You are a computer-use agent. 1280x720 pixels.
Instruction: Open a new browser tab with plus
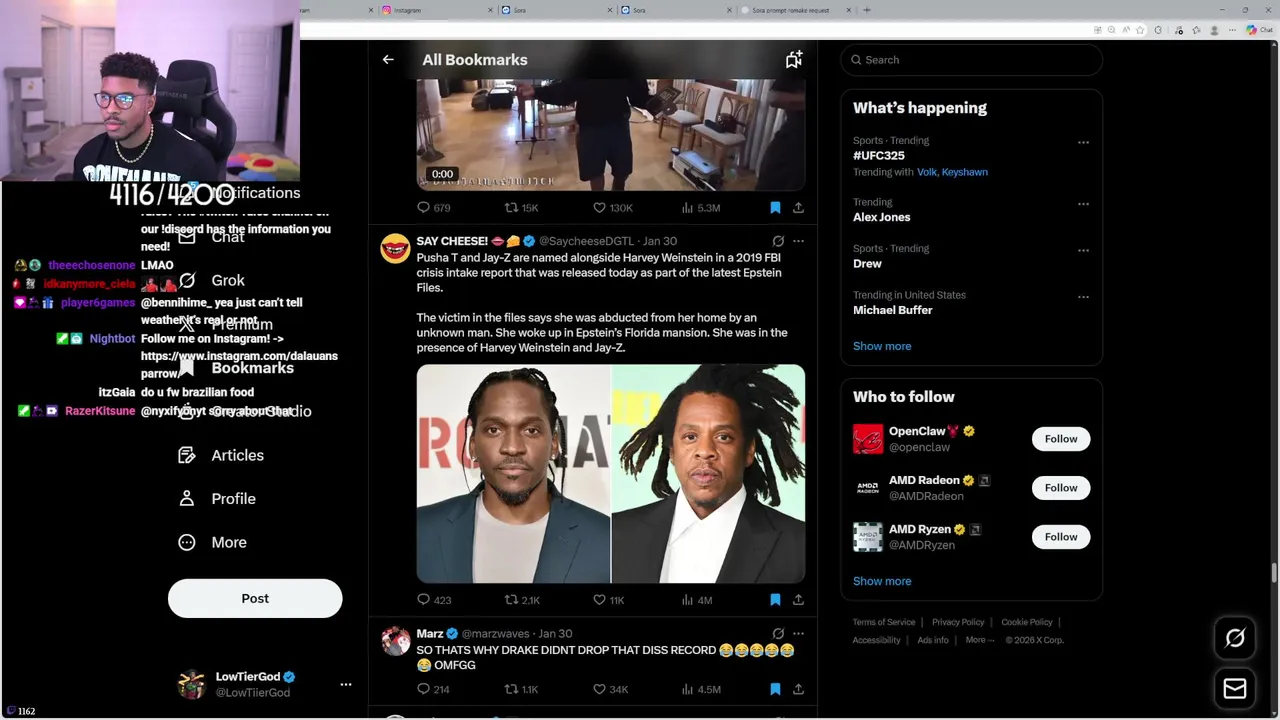[867, 10]
